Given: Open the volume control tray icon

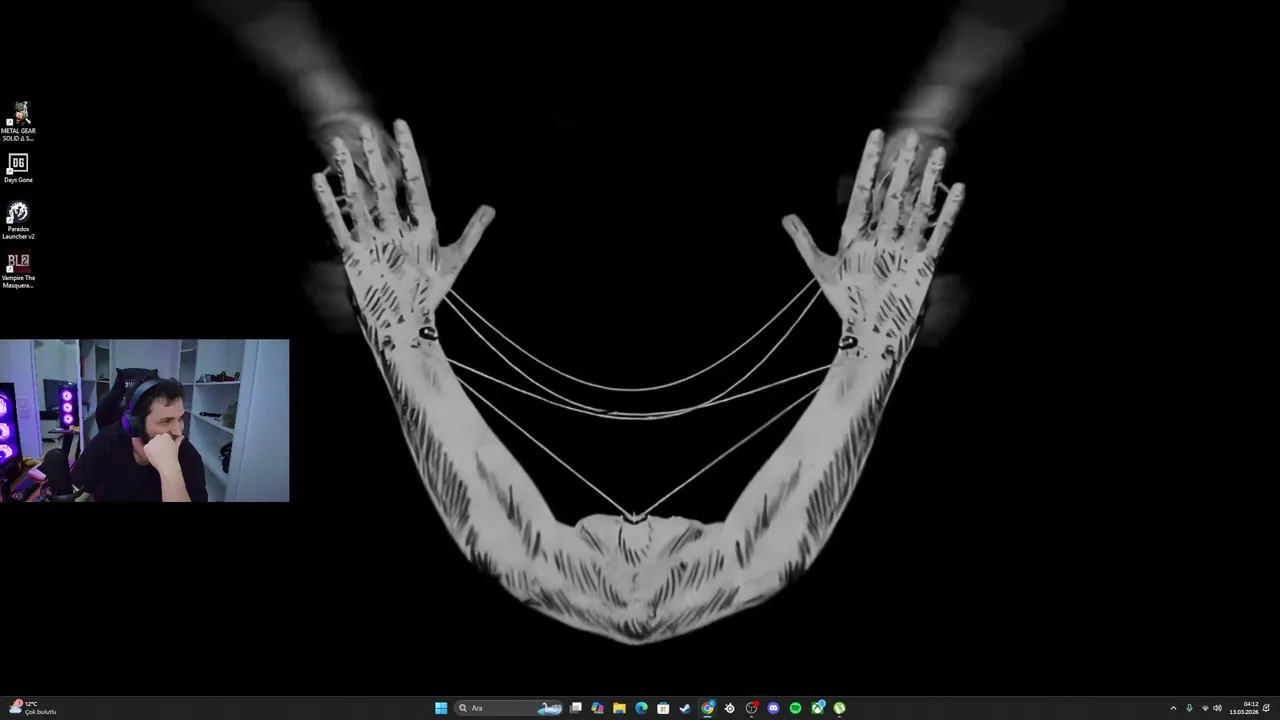Looking at the screenshot, I should click(1217, 708).
